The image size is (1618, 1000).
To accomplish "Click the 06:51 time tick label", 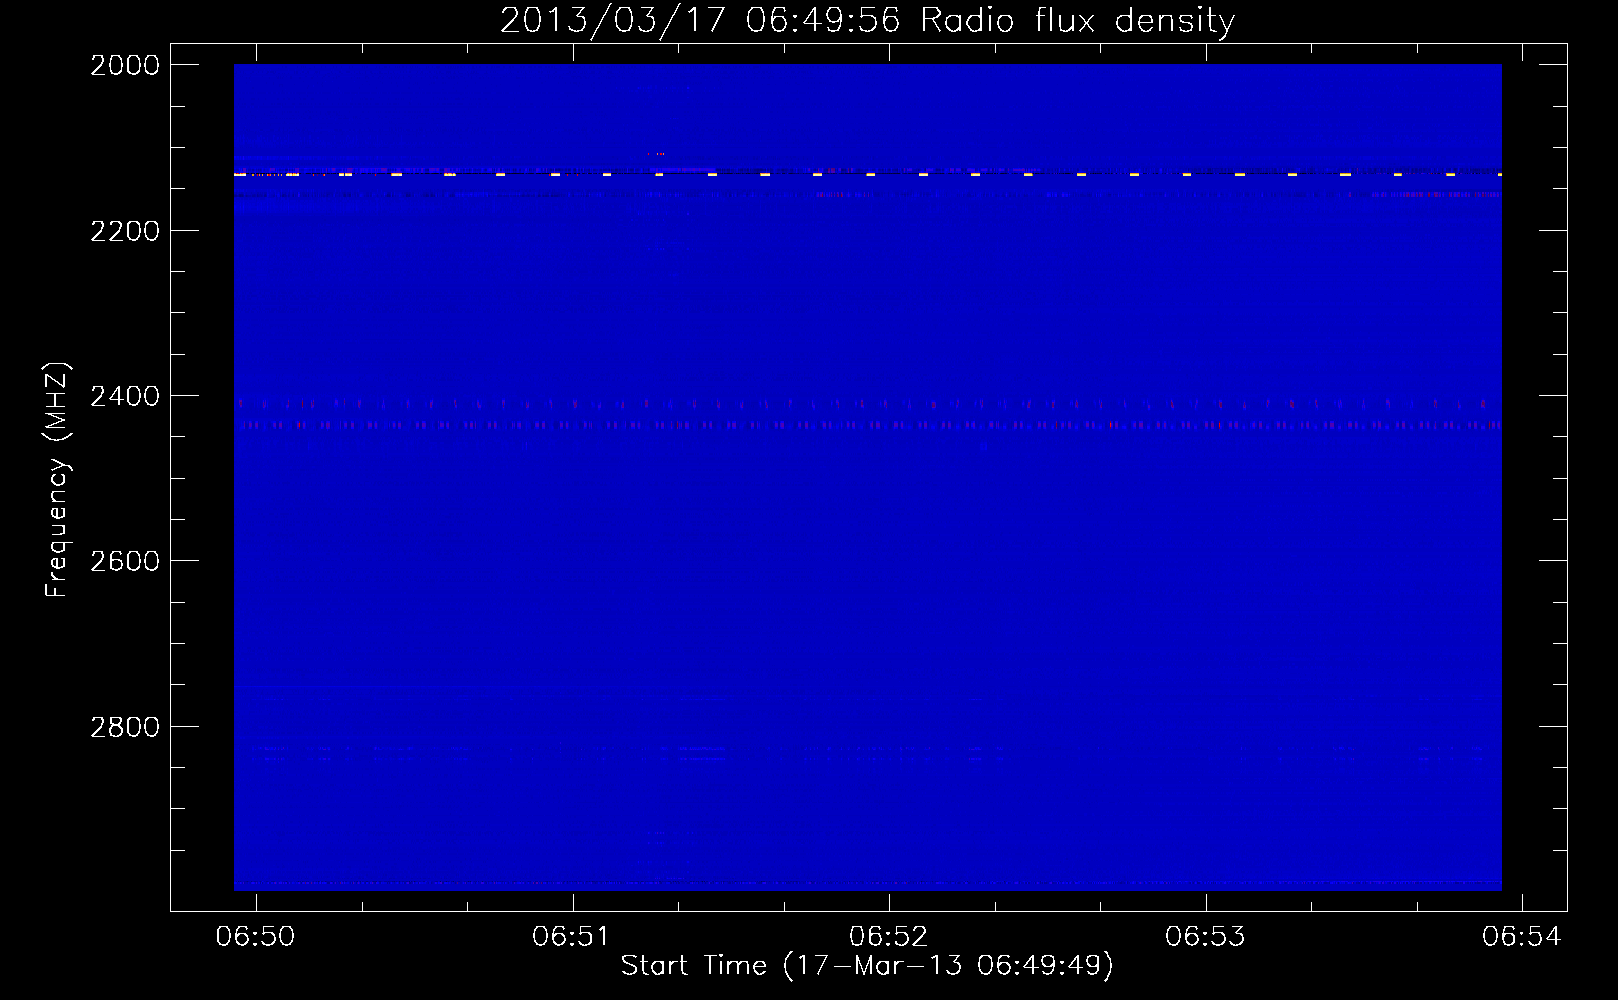I will [x=572, y=936].
